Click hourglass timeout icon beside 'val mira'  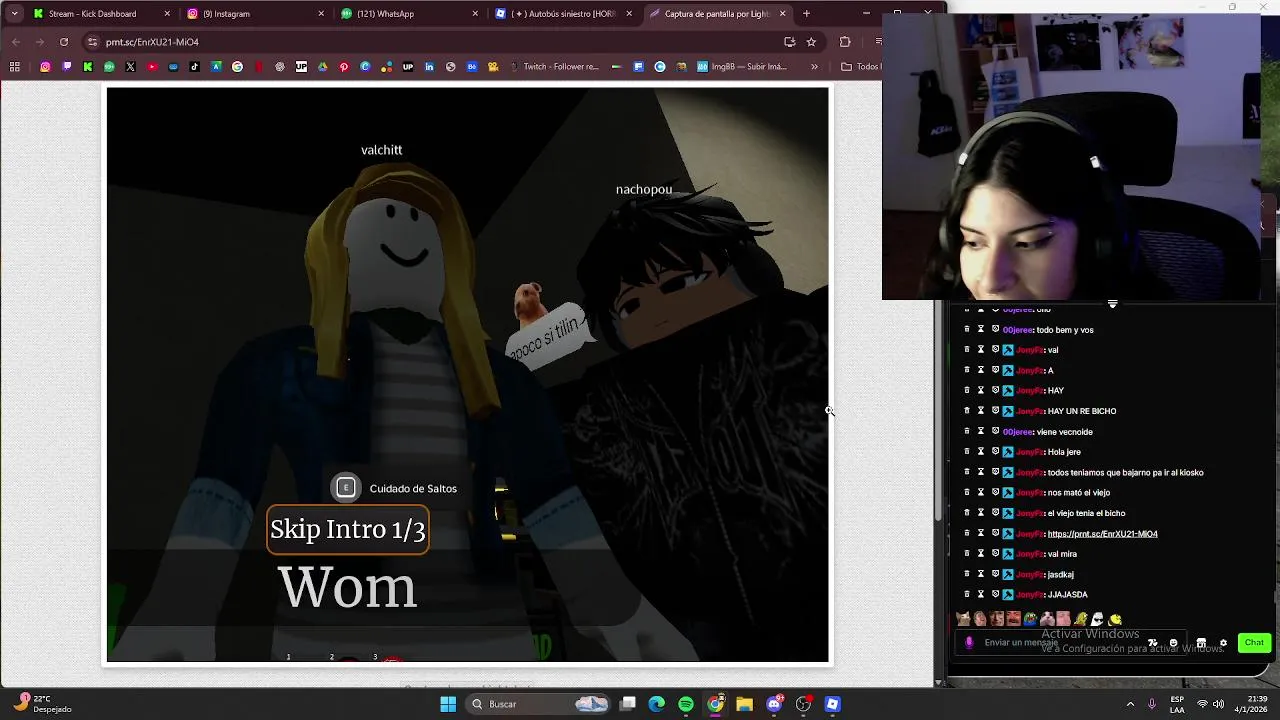tap(981, 554)
